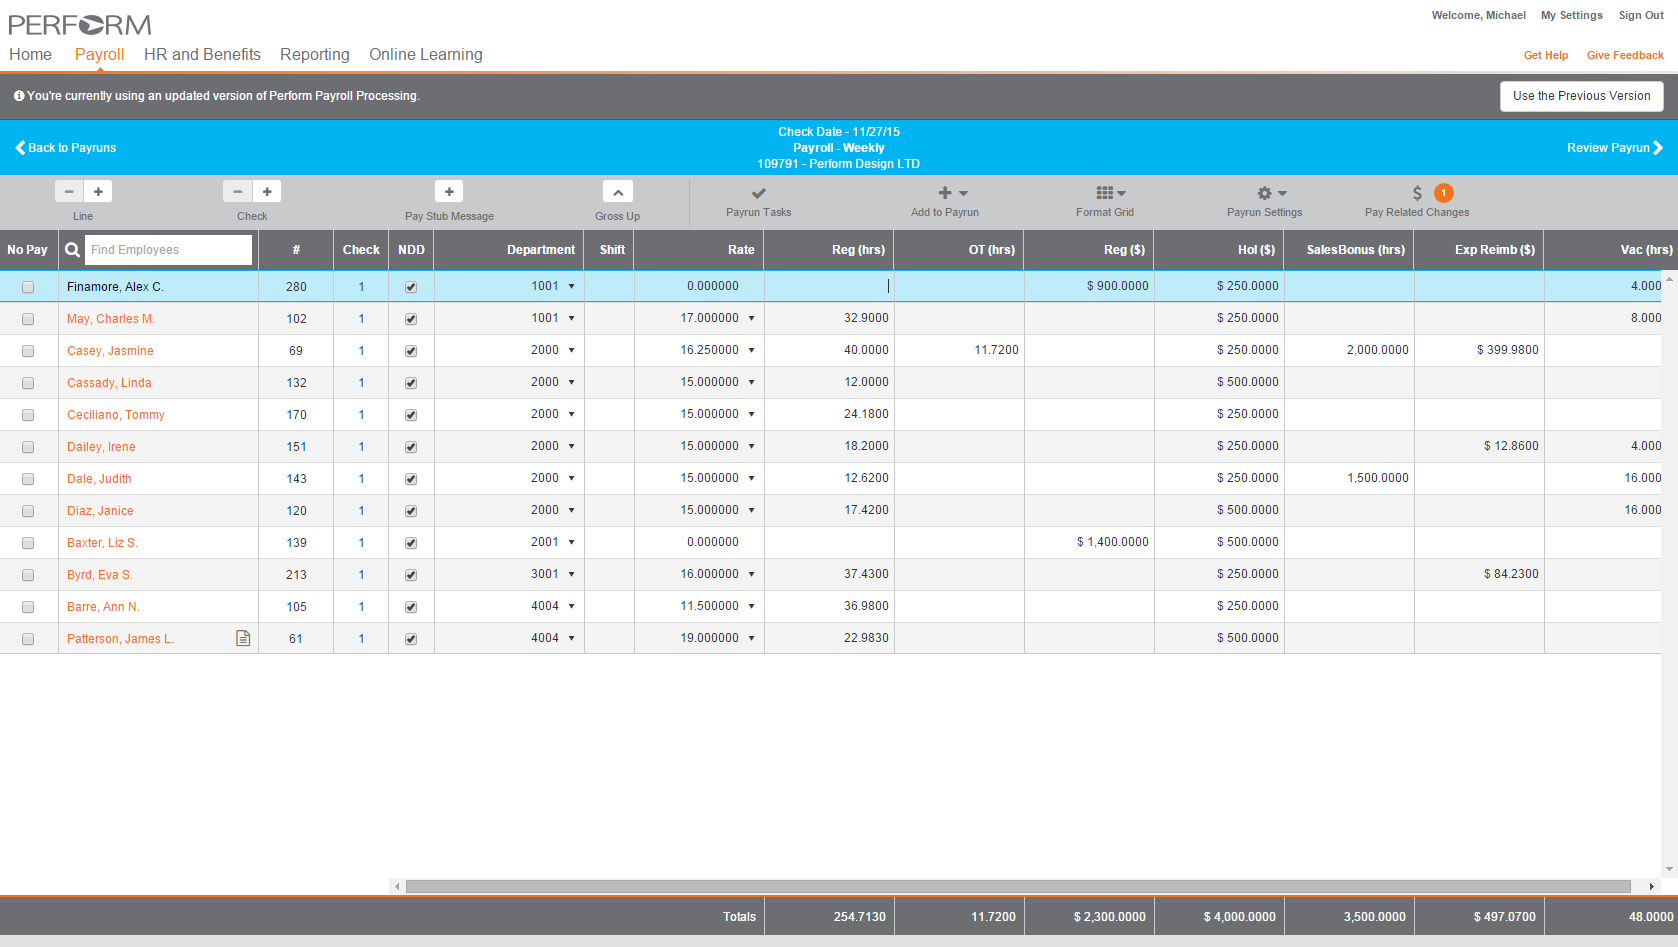Click the horizontal scrollbar right arrow
The width and height of the screenshot is (1678, 947).
click(1651, 886)
